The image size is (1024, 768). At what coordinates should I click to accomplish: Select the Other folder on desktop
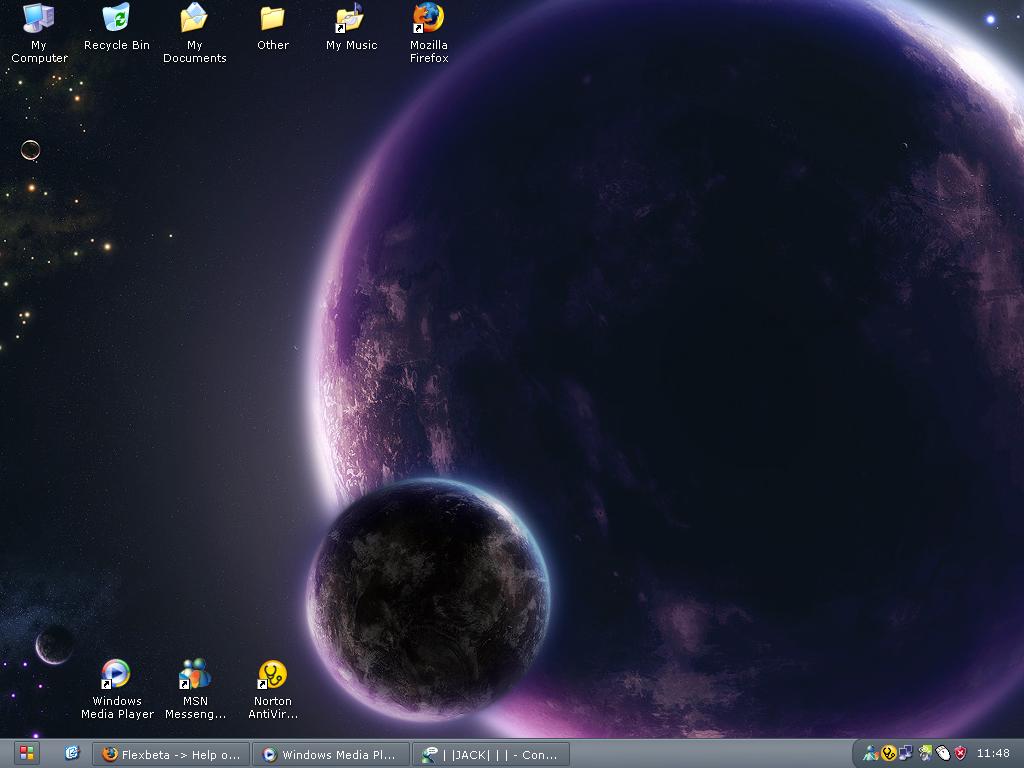272,20
